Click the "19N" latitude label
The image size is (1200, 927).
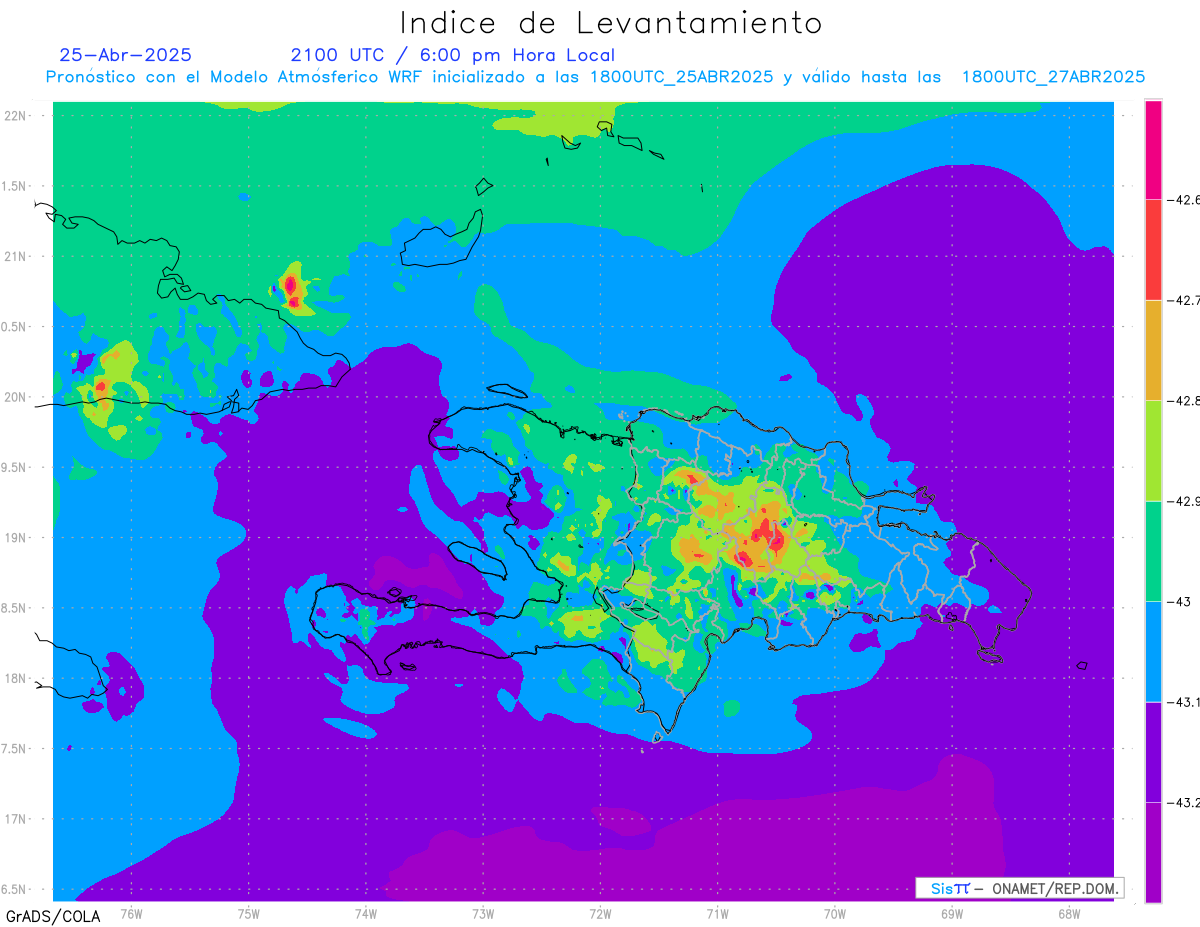[x=16, y=538]
